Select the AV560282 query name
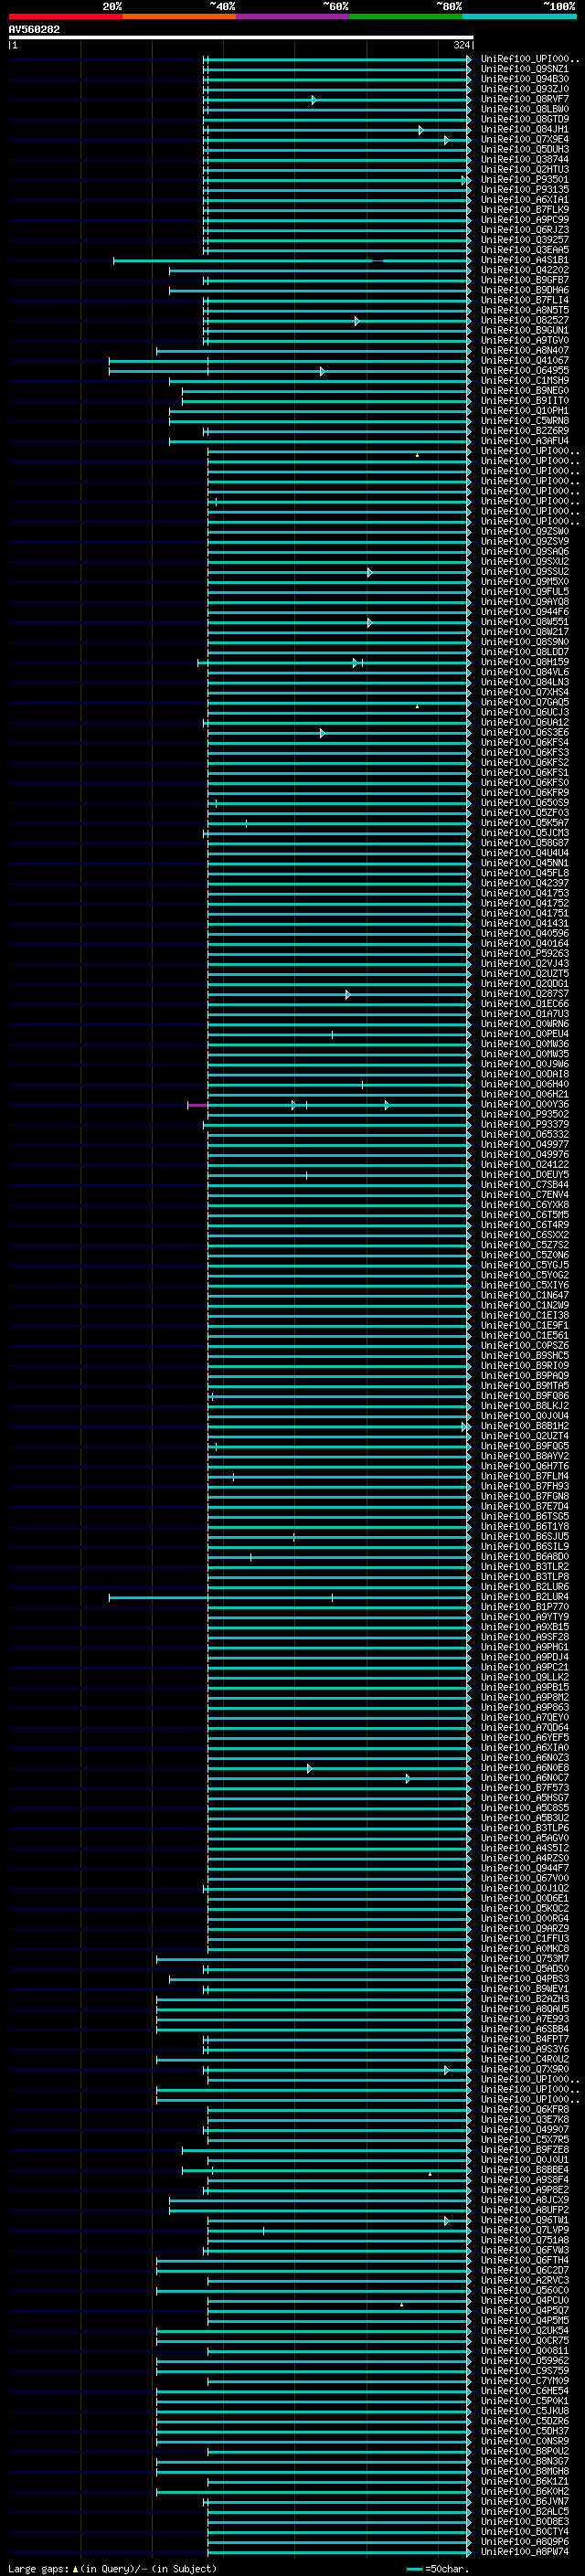The width and height of the screenshot is (585, 2576). (34, 30)
